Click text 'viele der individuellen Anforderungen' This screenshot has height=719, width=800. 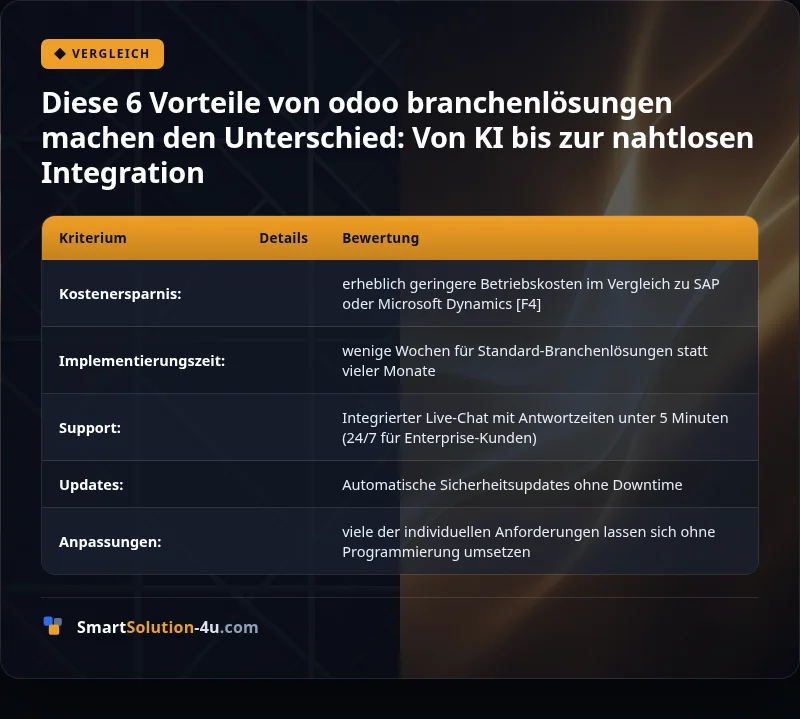[x=529, y=542]
